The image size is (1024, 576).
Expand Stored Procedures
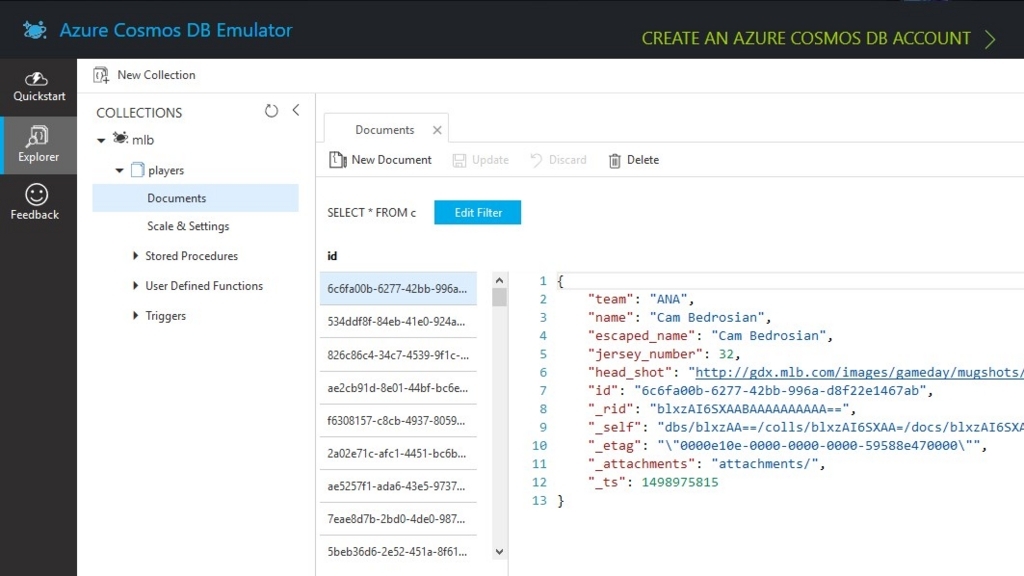click(135, 255)
